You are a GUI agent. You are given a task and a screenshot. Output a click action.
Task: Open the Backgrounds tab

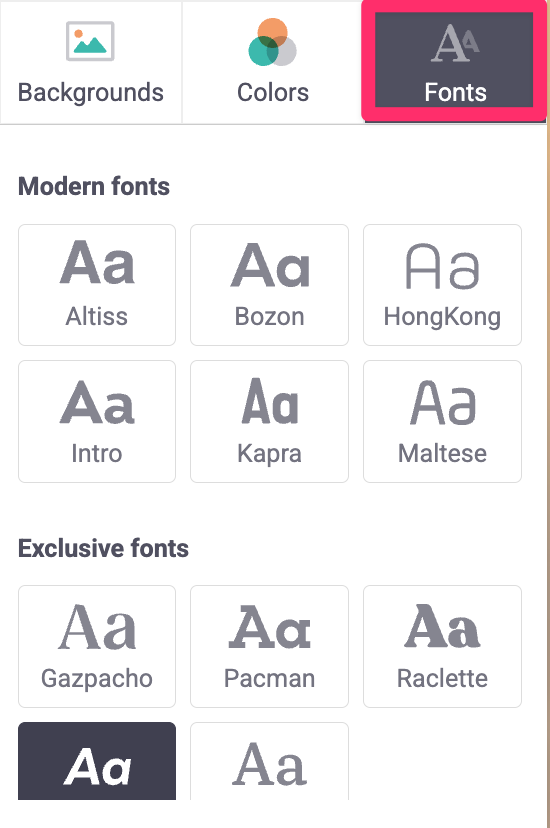91,62
